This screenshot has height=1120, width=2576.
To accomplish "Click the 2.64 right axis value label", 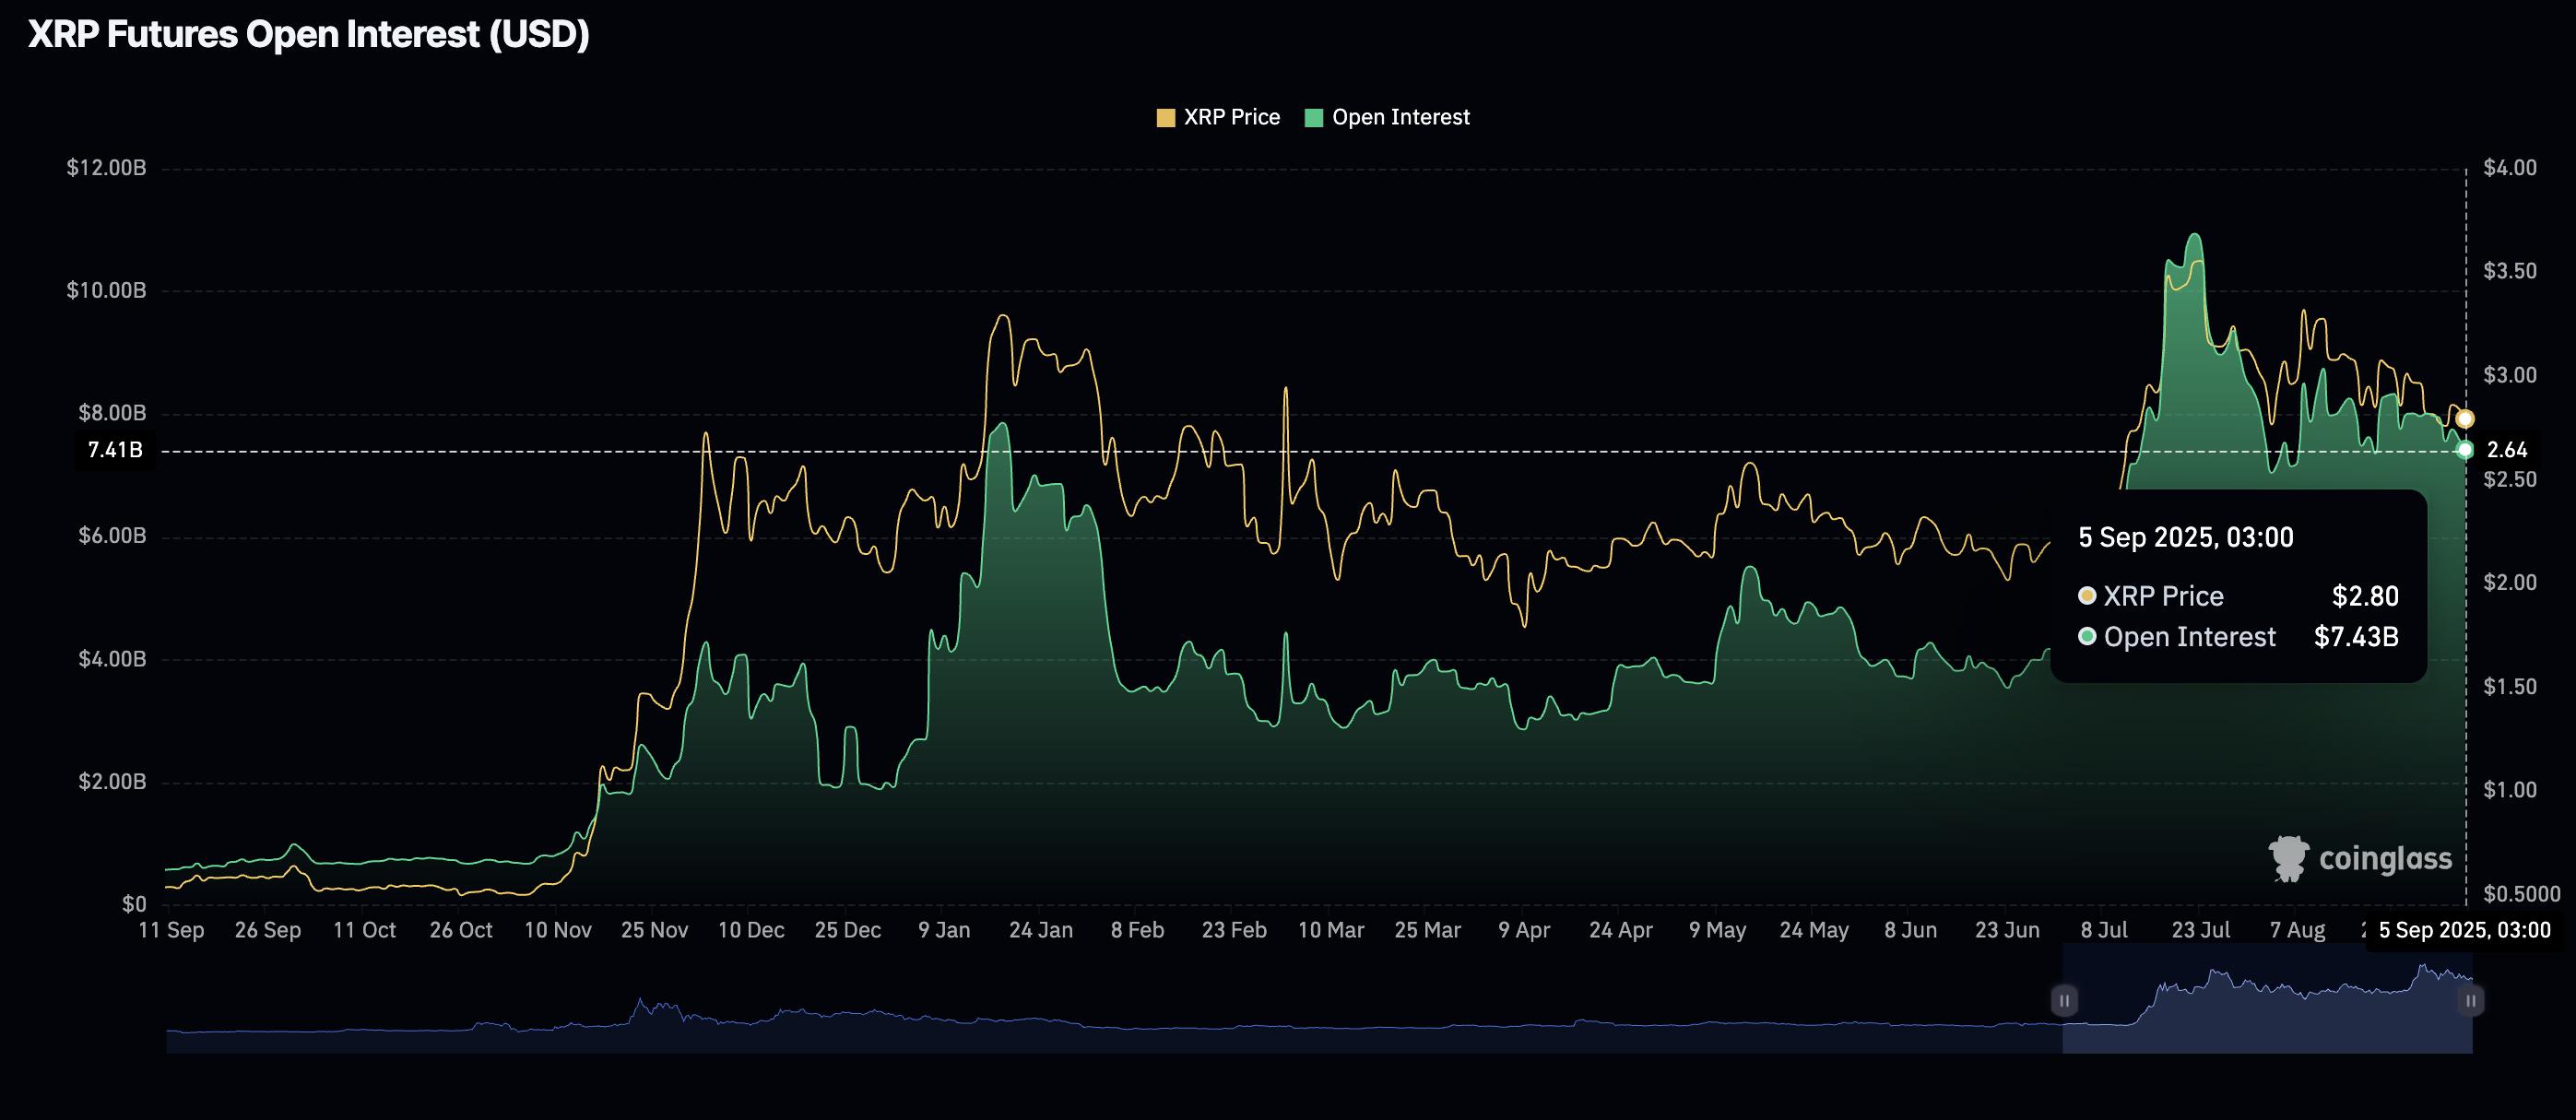I will [2507, 450].
